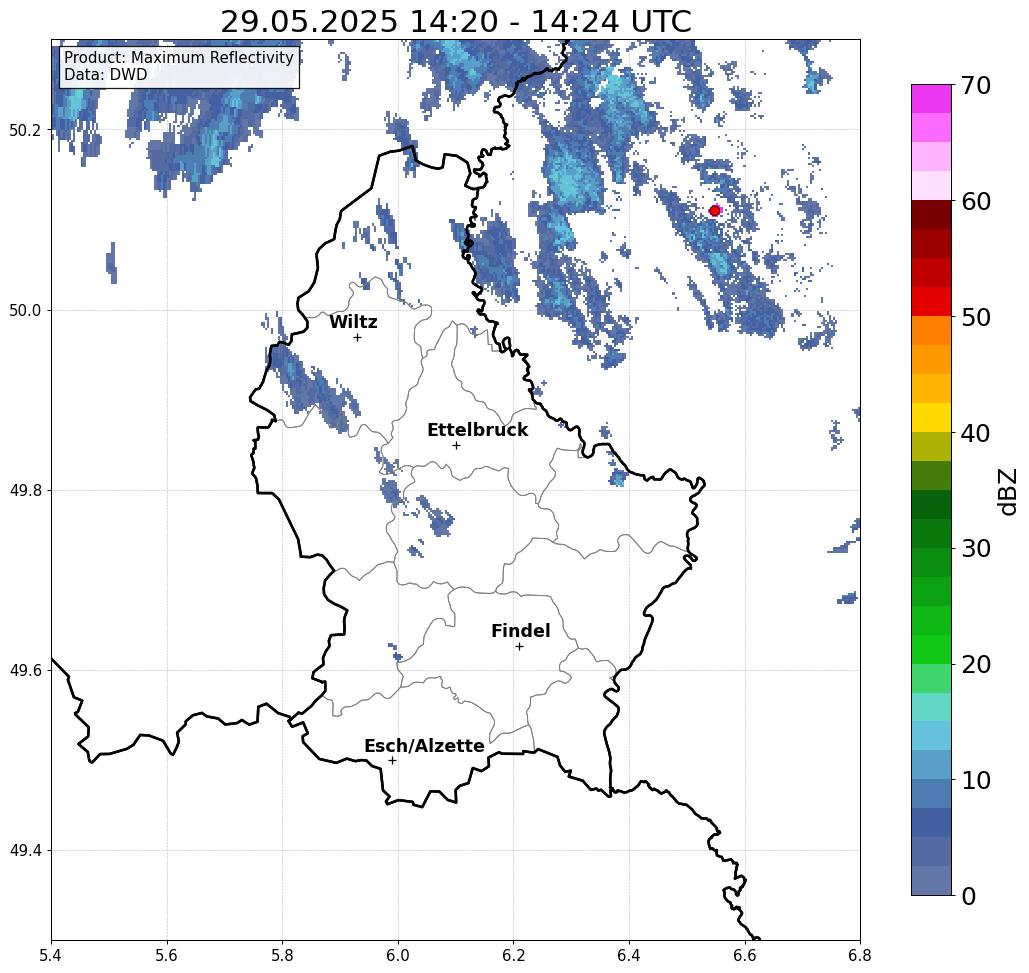
Task: Click the 'Data: DWD' legend text
Action: click(105, 75)
